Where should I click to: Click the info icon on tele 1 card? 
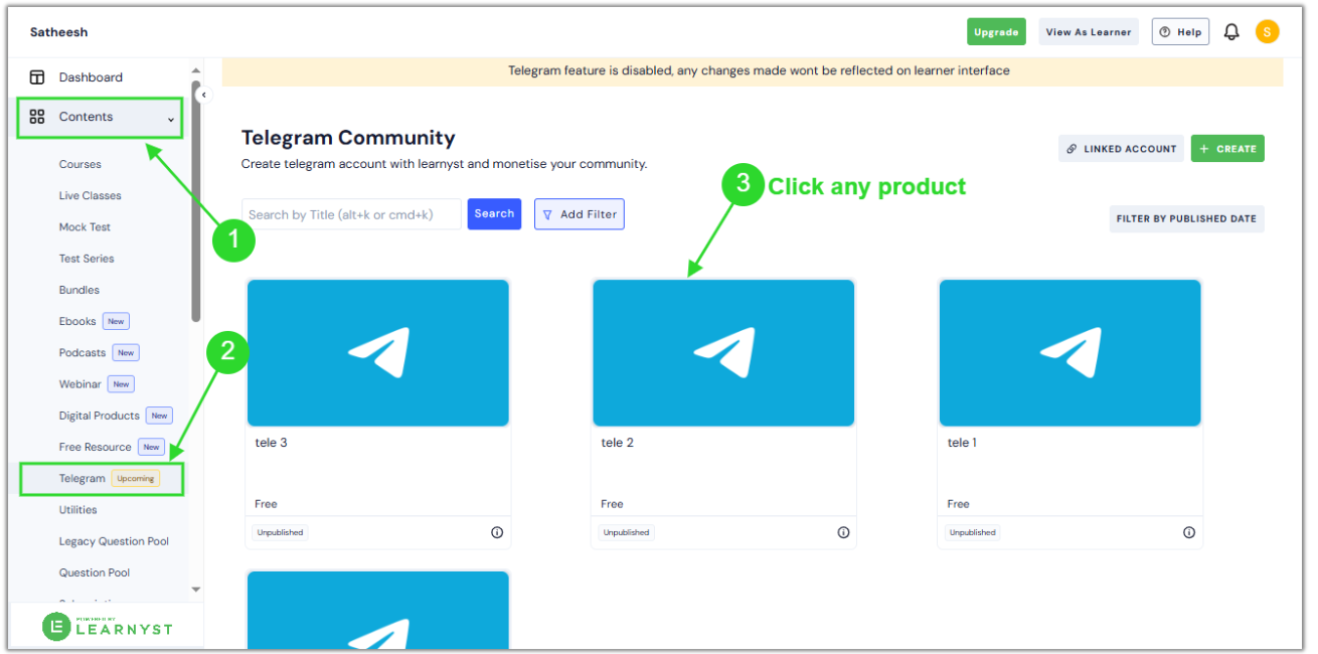1189,532
